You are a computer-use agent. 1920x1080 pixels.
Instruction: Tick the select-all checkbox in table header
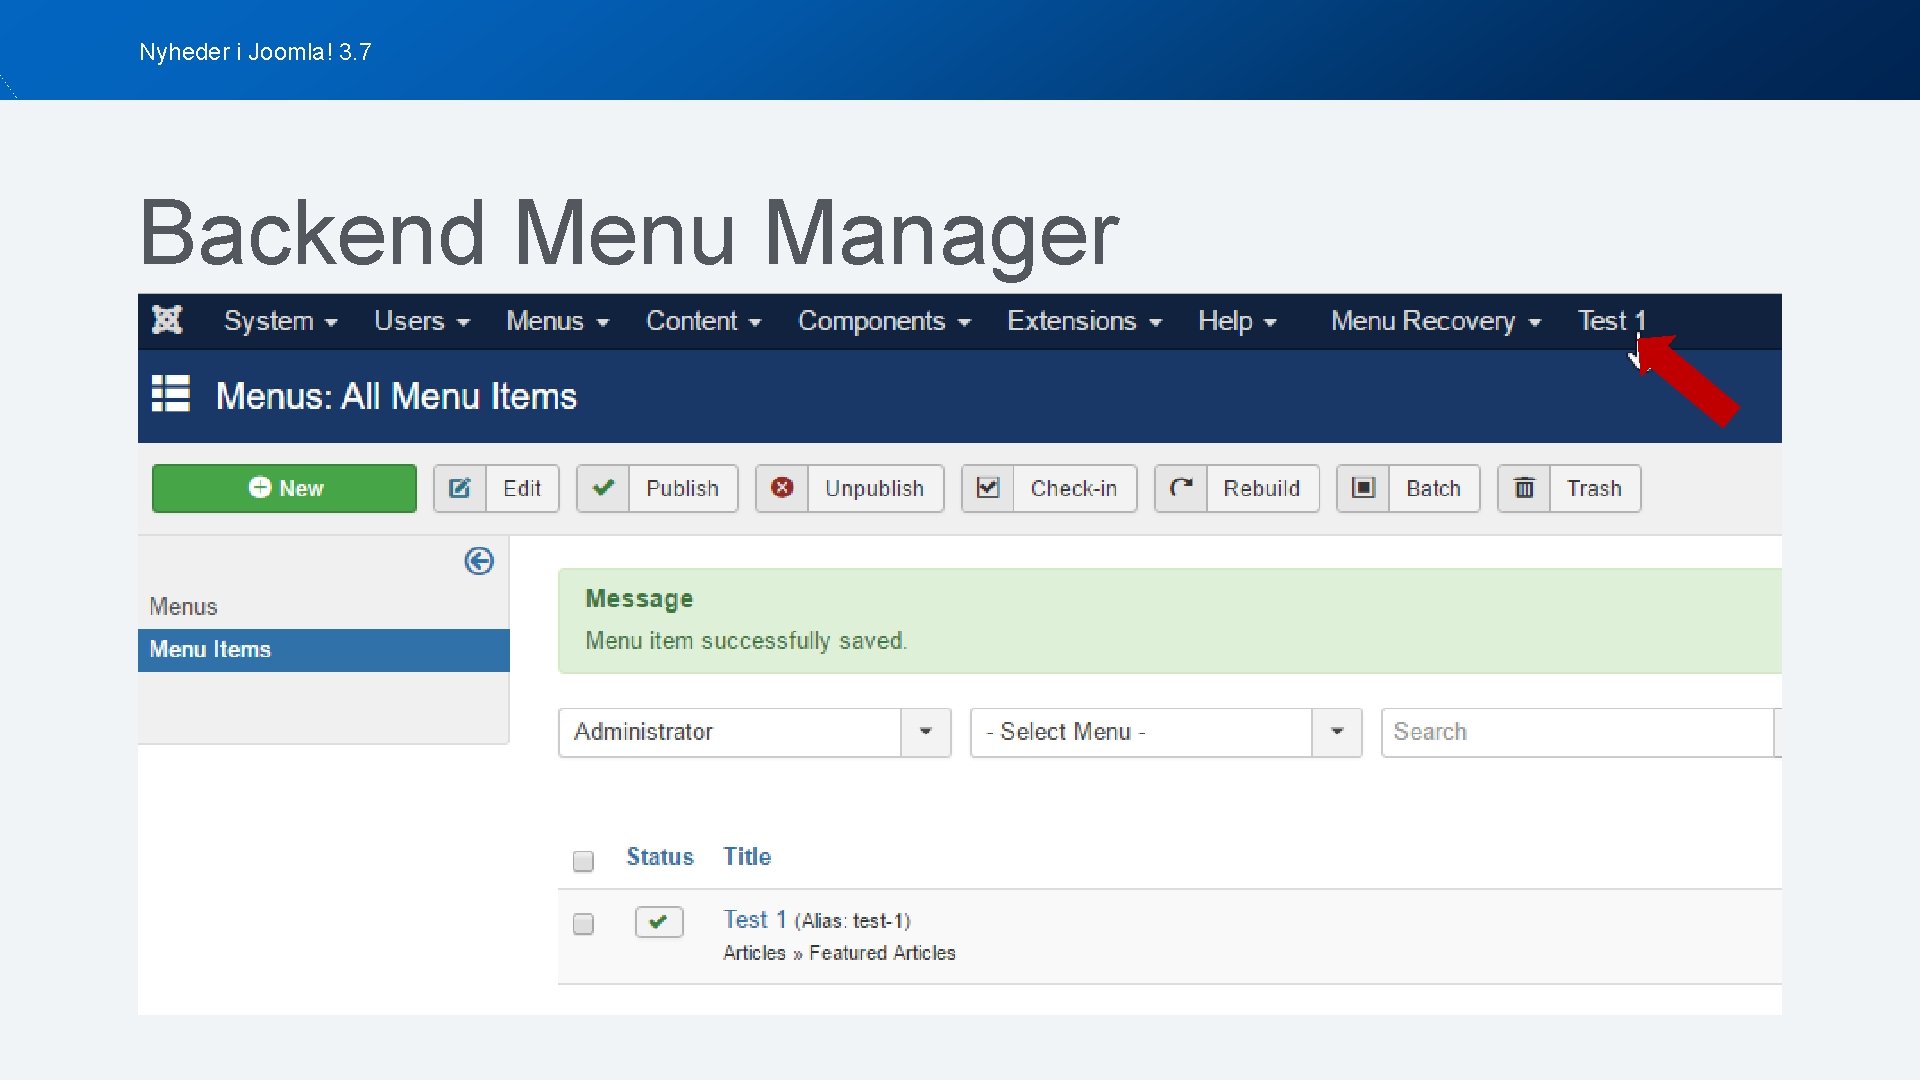tap(583, 861)
